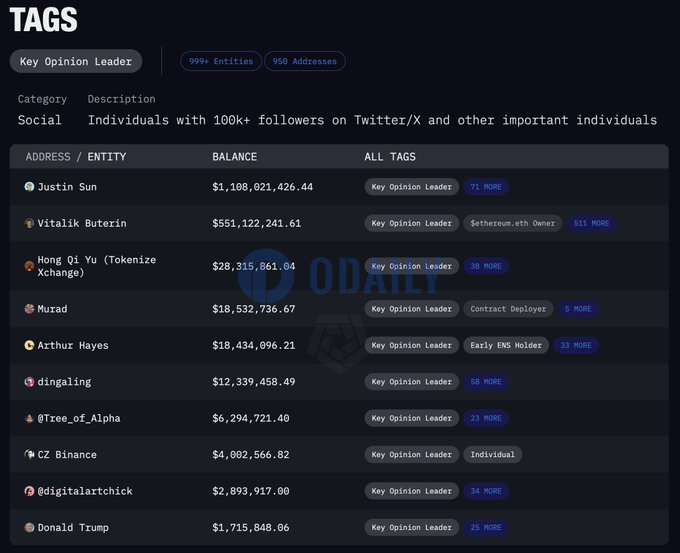The height and width of the screenshot is (553, 680).
Task: Click Murad's Contract Deployer tag
Action: 508,309
